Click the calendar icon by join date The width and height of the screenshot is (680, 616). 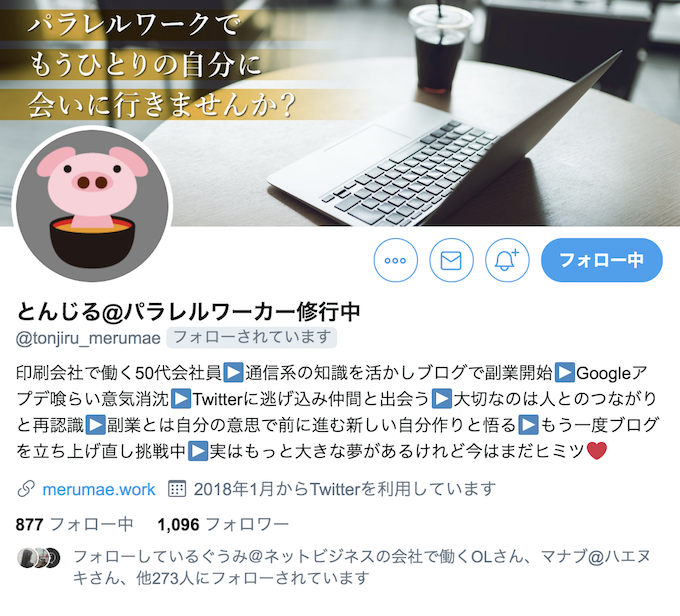177,489
